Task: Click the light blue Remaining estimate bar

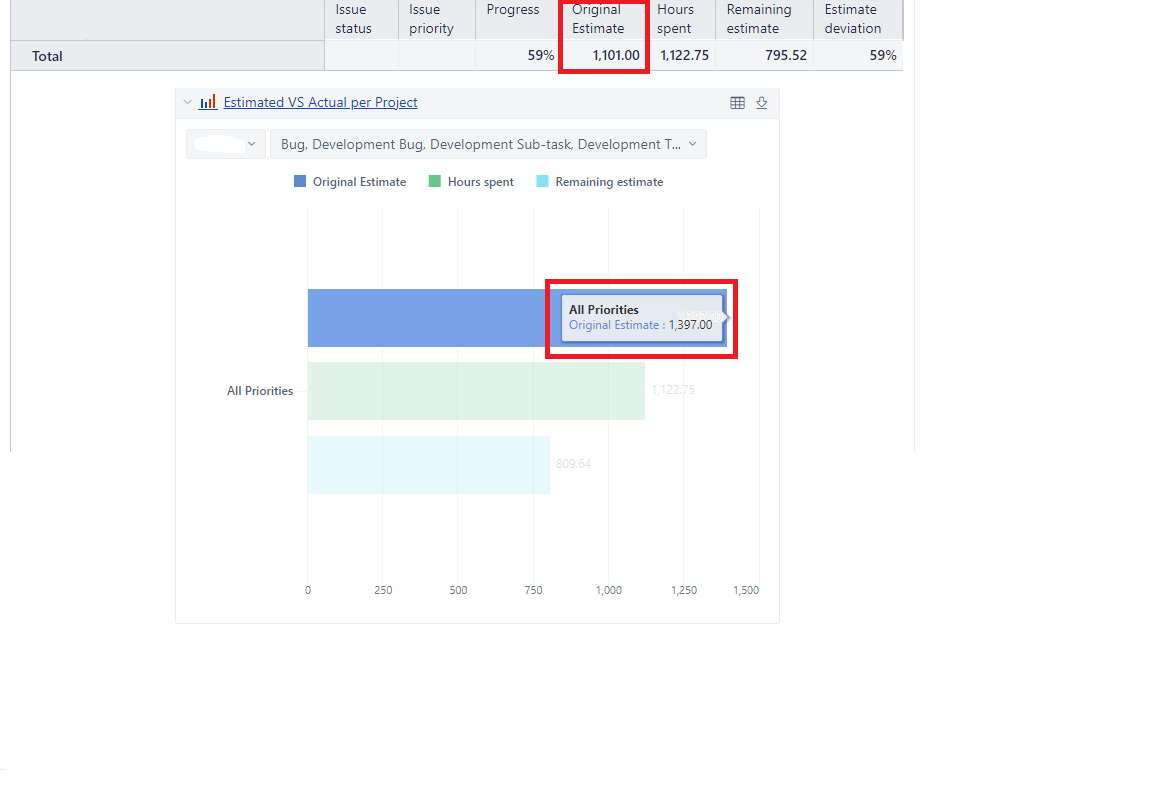Action: [x=428, y=464]
